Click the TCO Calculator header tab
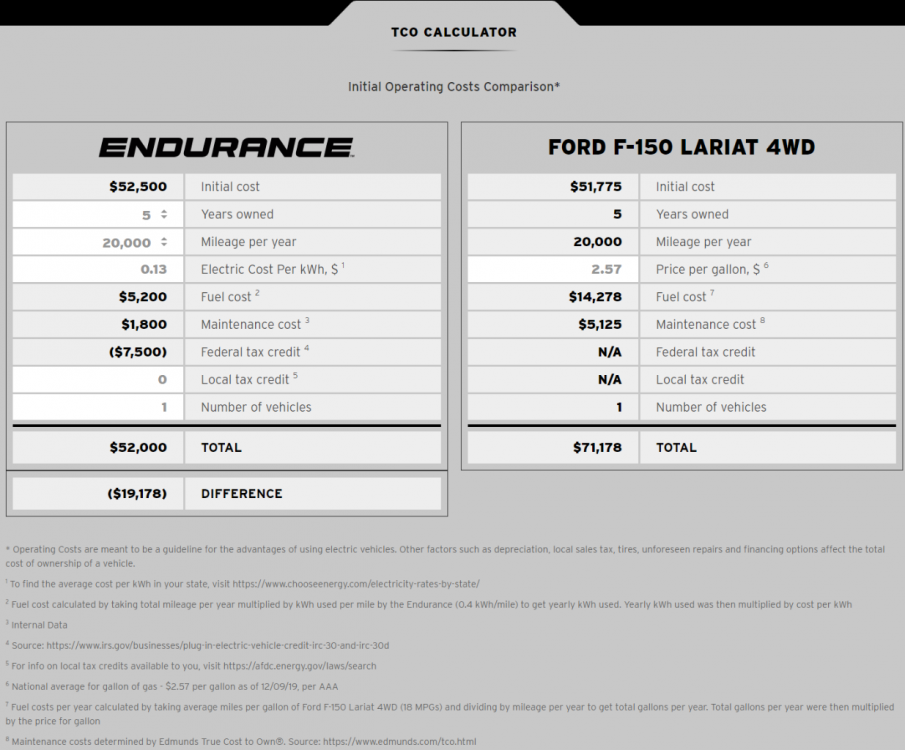 [x=453, y=32]
